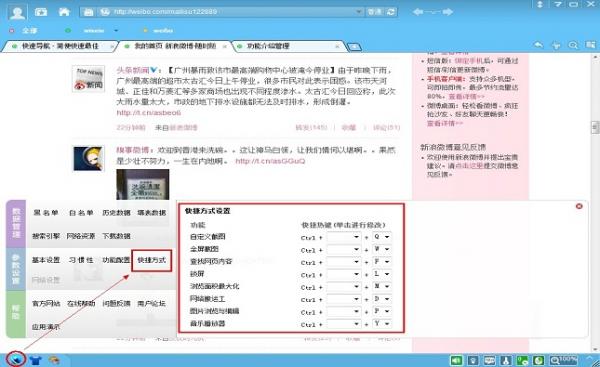
Task: Open the 在线帮助 help link
Action: click(x=81, y=303)
